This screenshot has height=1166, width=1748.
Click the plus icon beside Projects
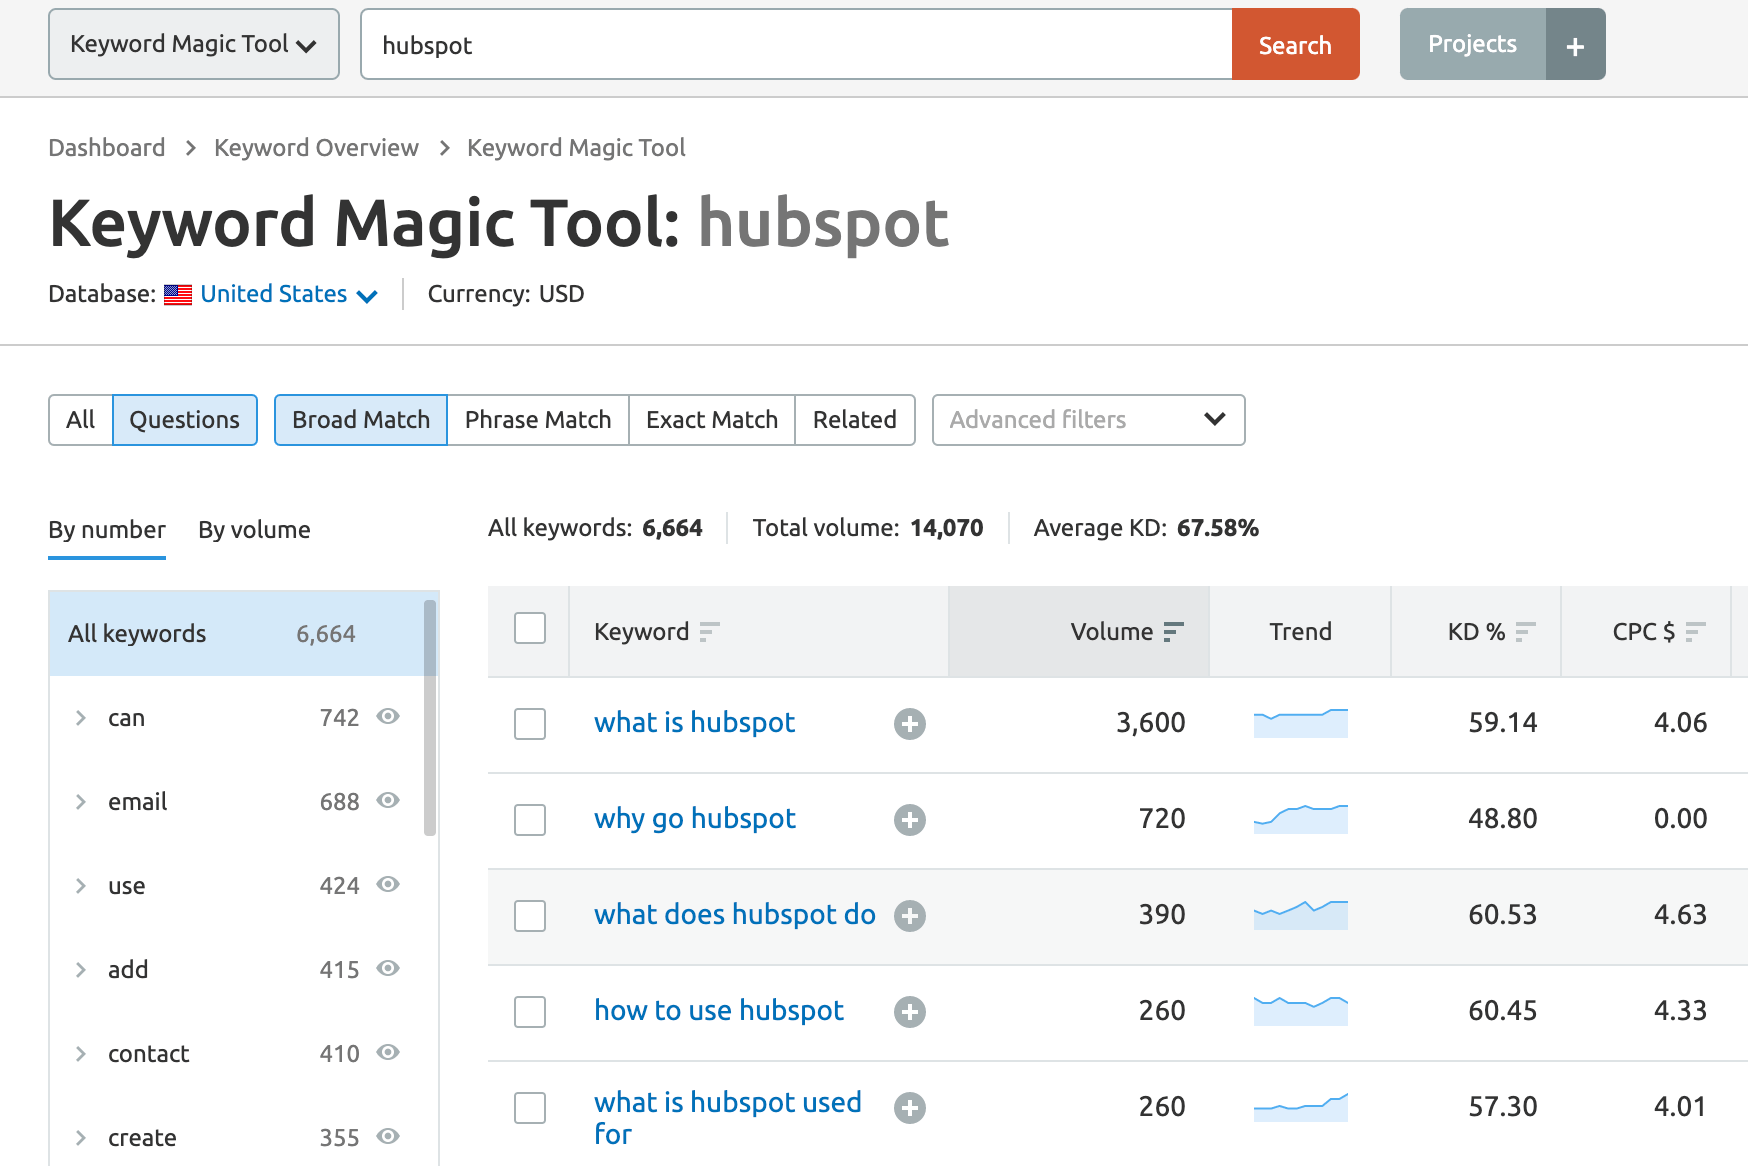click(x=1575, y=45)
